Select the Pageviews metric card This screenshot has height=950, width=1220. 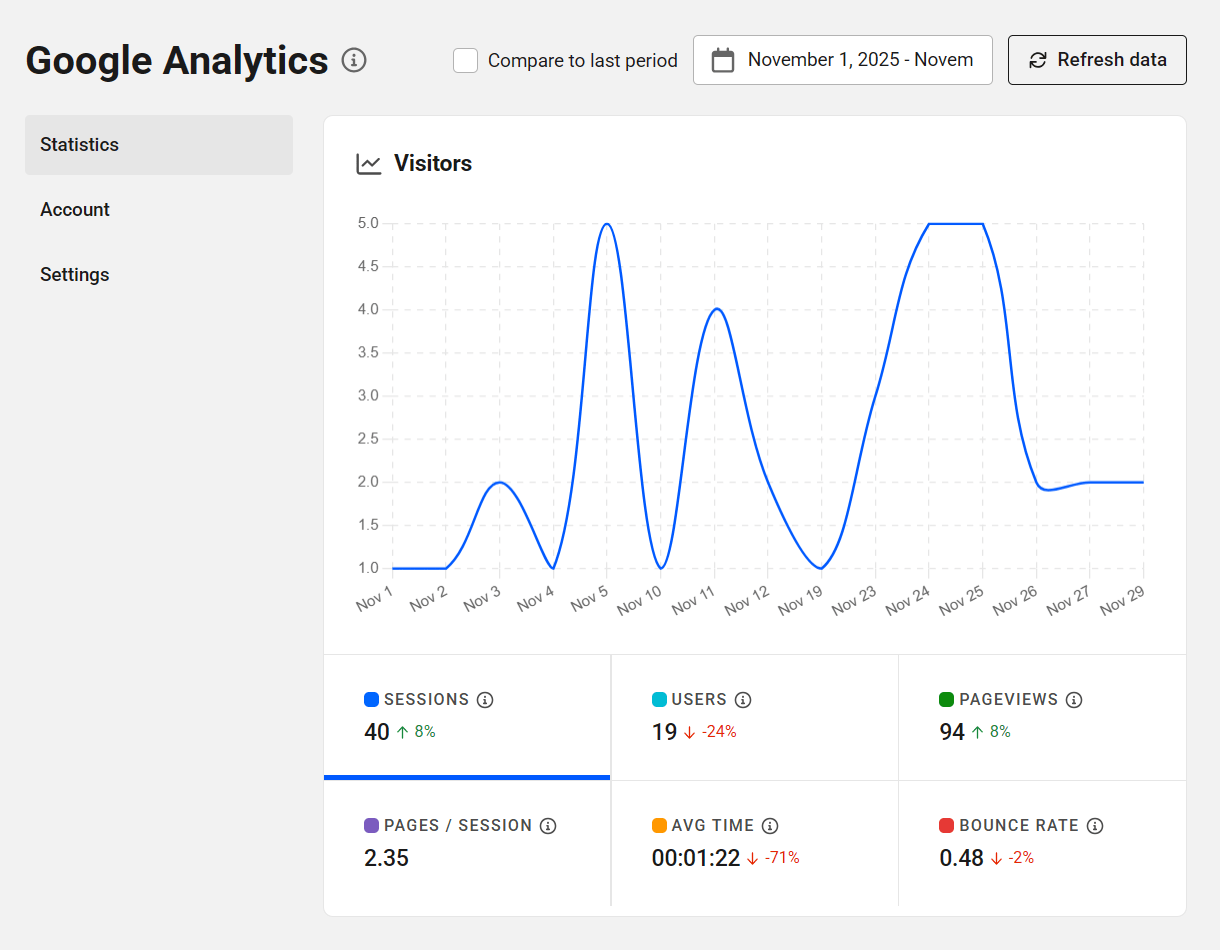point(1043,717)
